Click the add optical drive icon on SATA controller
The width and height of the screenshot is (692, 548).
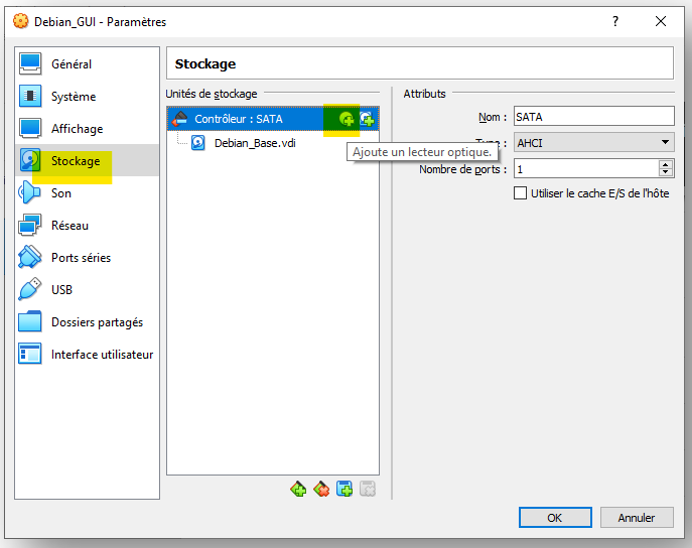point(346,119)
